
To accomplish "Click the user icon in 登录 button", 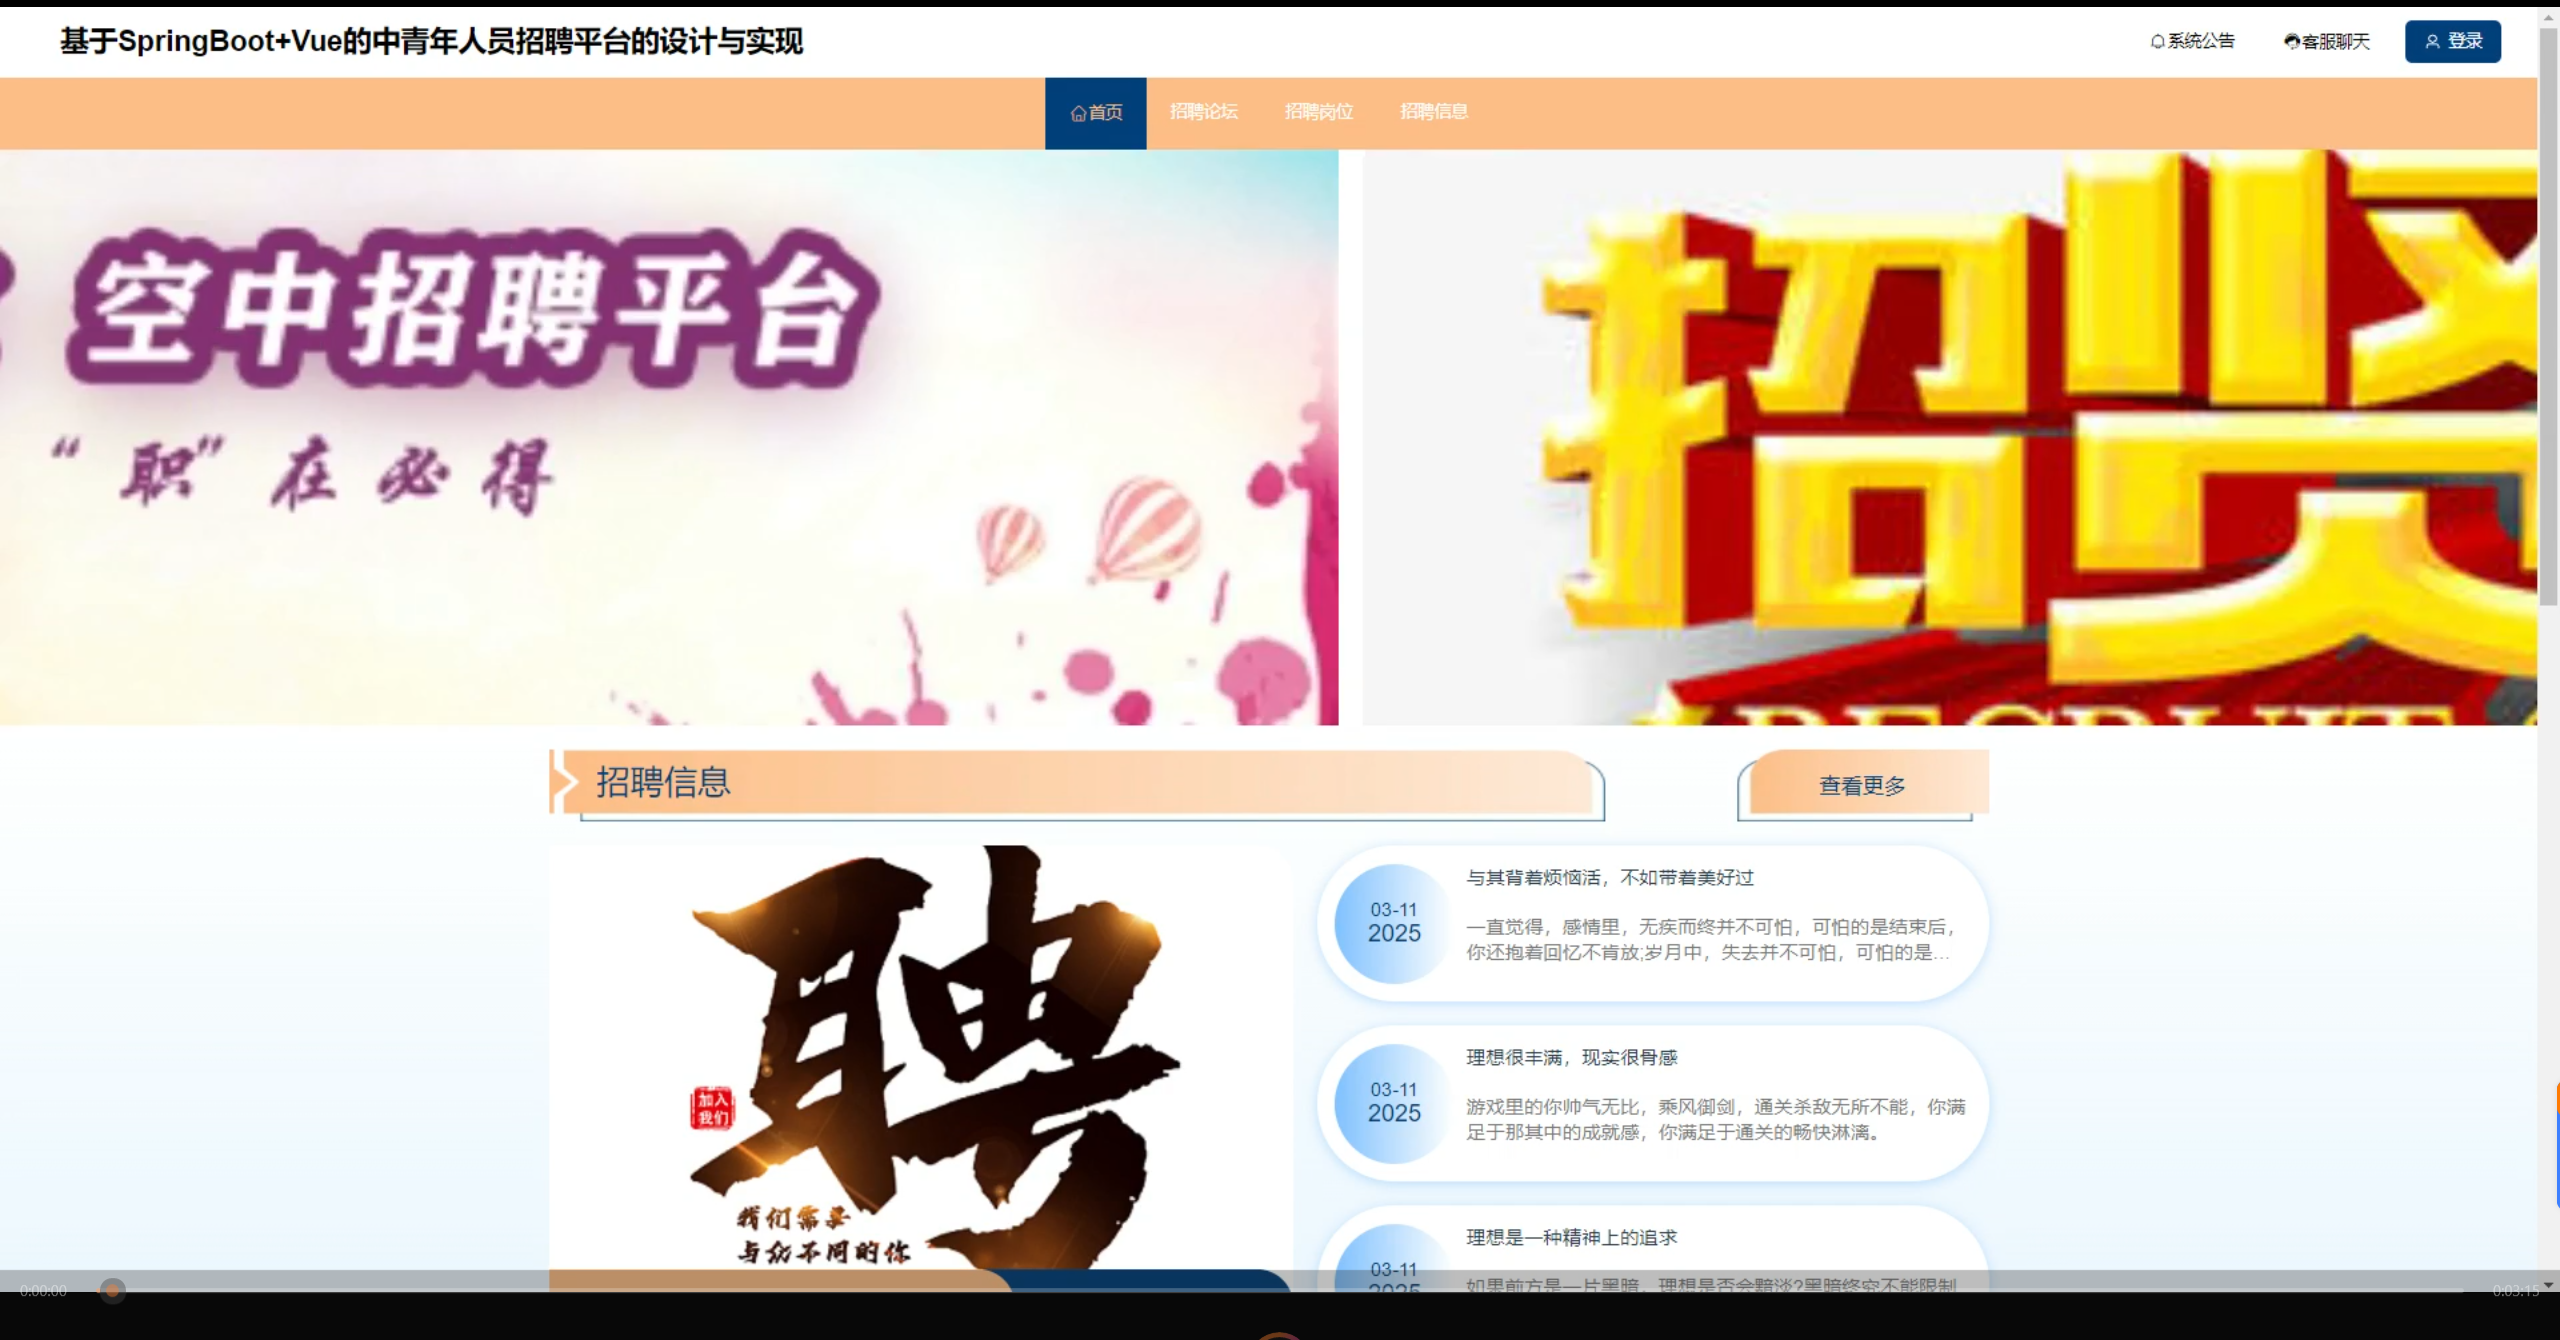I will [2432, 42].
